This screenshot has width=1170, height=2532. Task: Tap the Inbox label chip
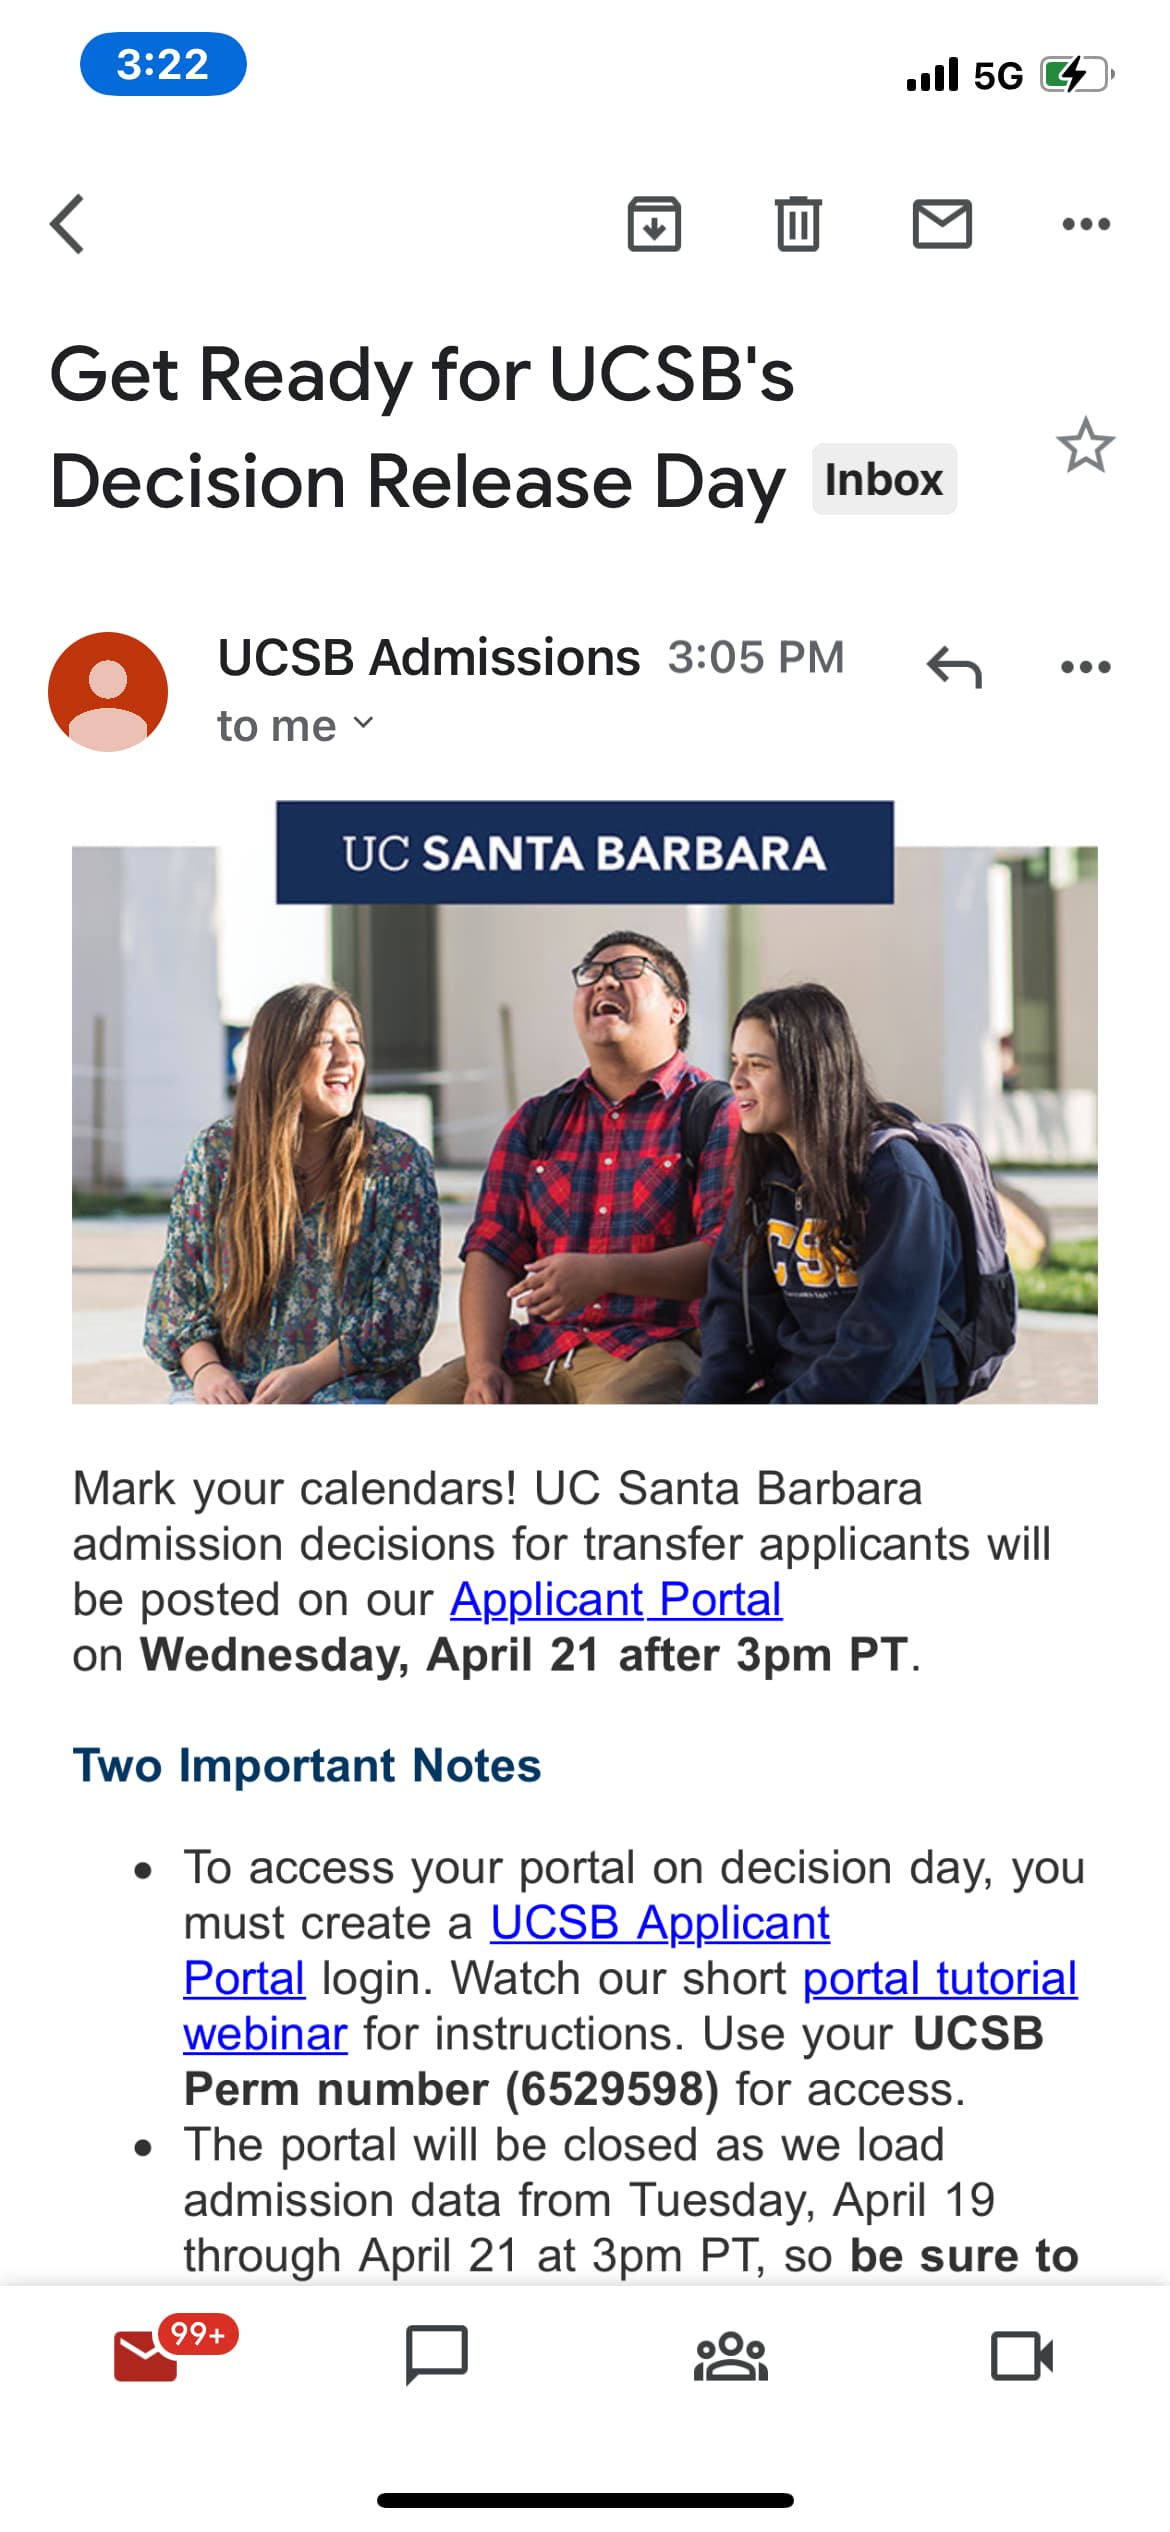(884, 480)
